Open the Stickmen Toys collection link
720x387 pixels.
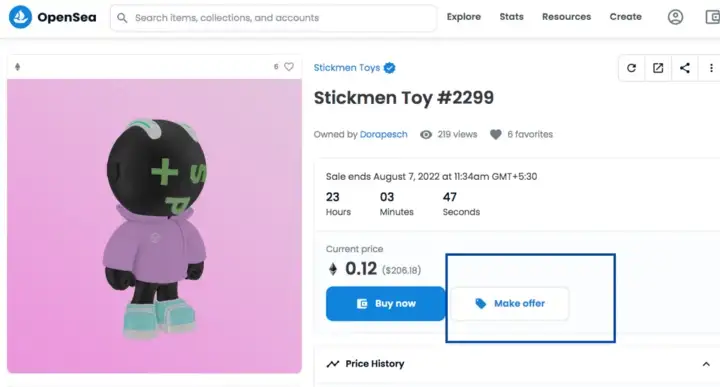tap(347, 68)
